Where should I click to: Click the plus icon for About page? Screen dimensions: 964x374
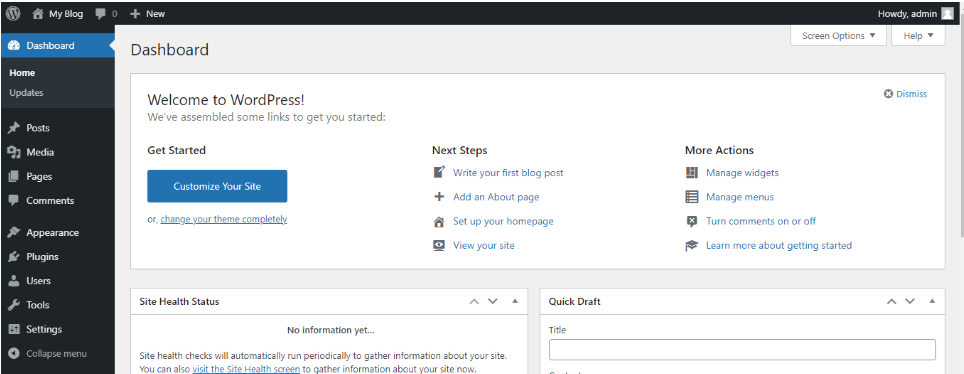(x=439, y=197)
